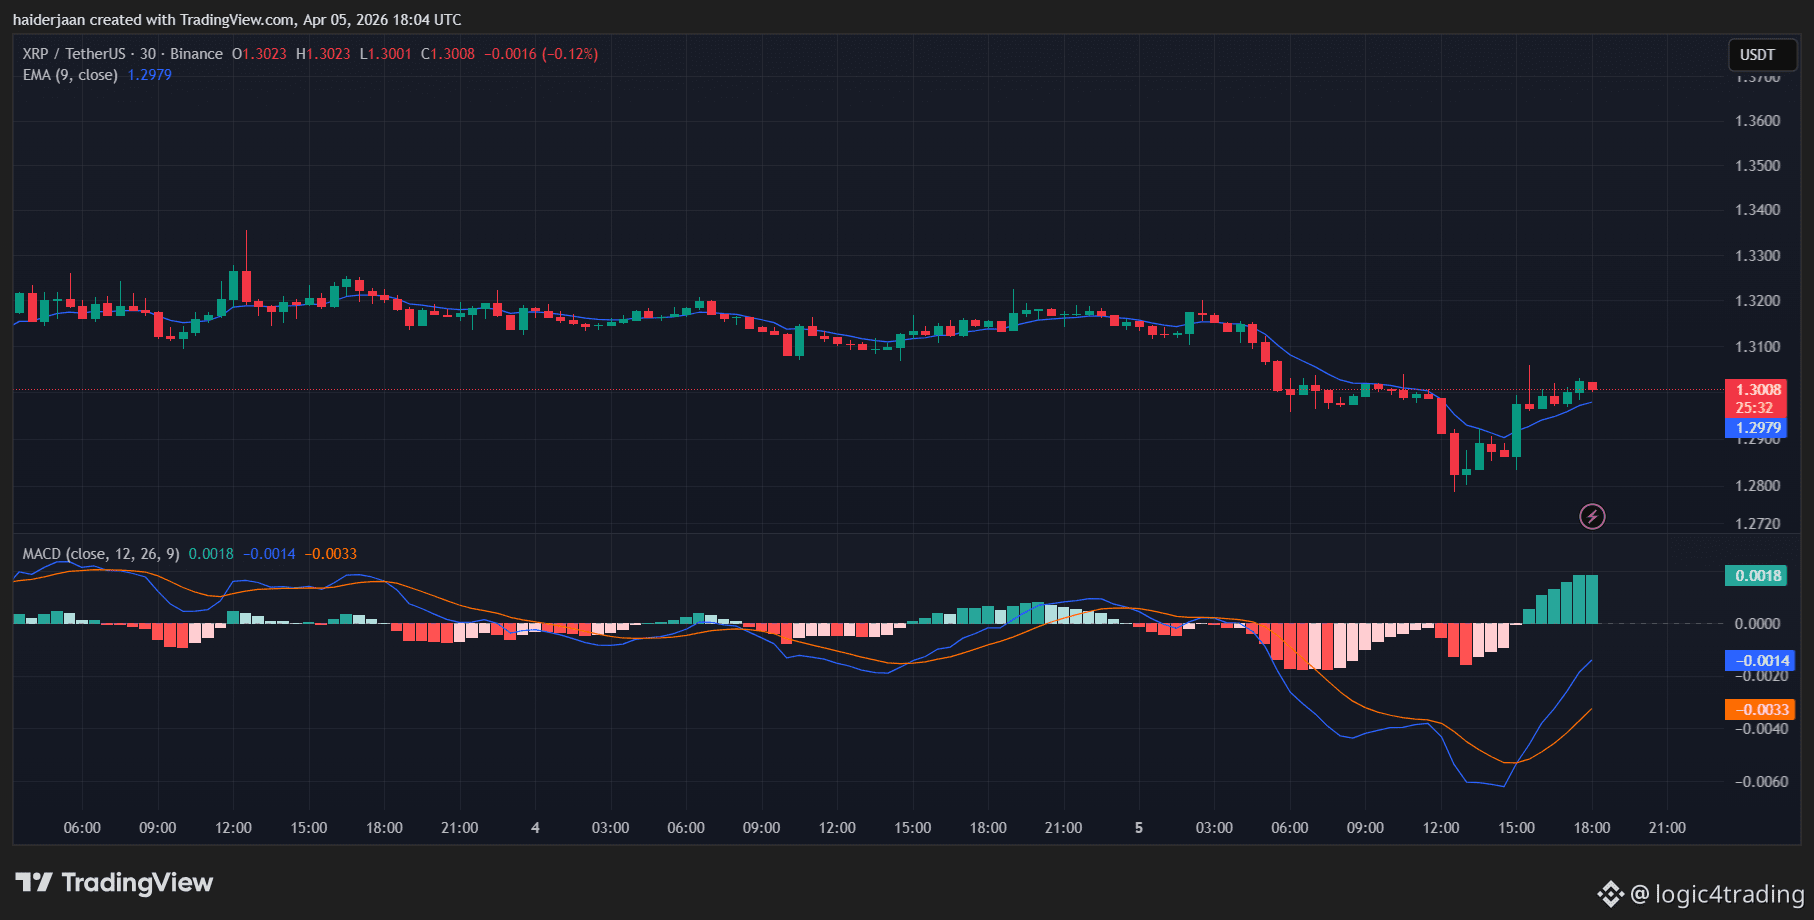Click the day 4 marker on time axis

point(535,828)
